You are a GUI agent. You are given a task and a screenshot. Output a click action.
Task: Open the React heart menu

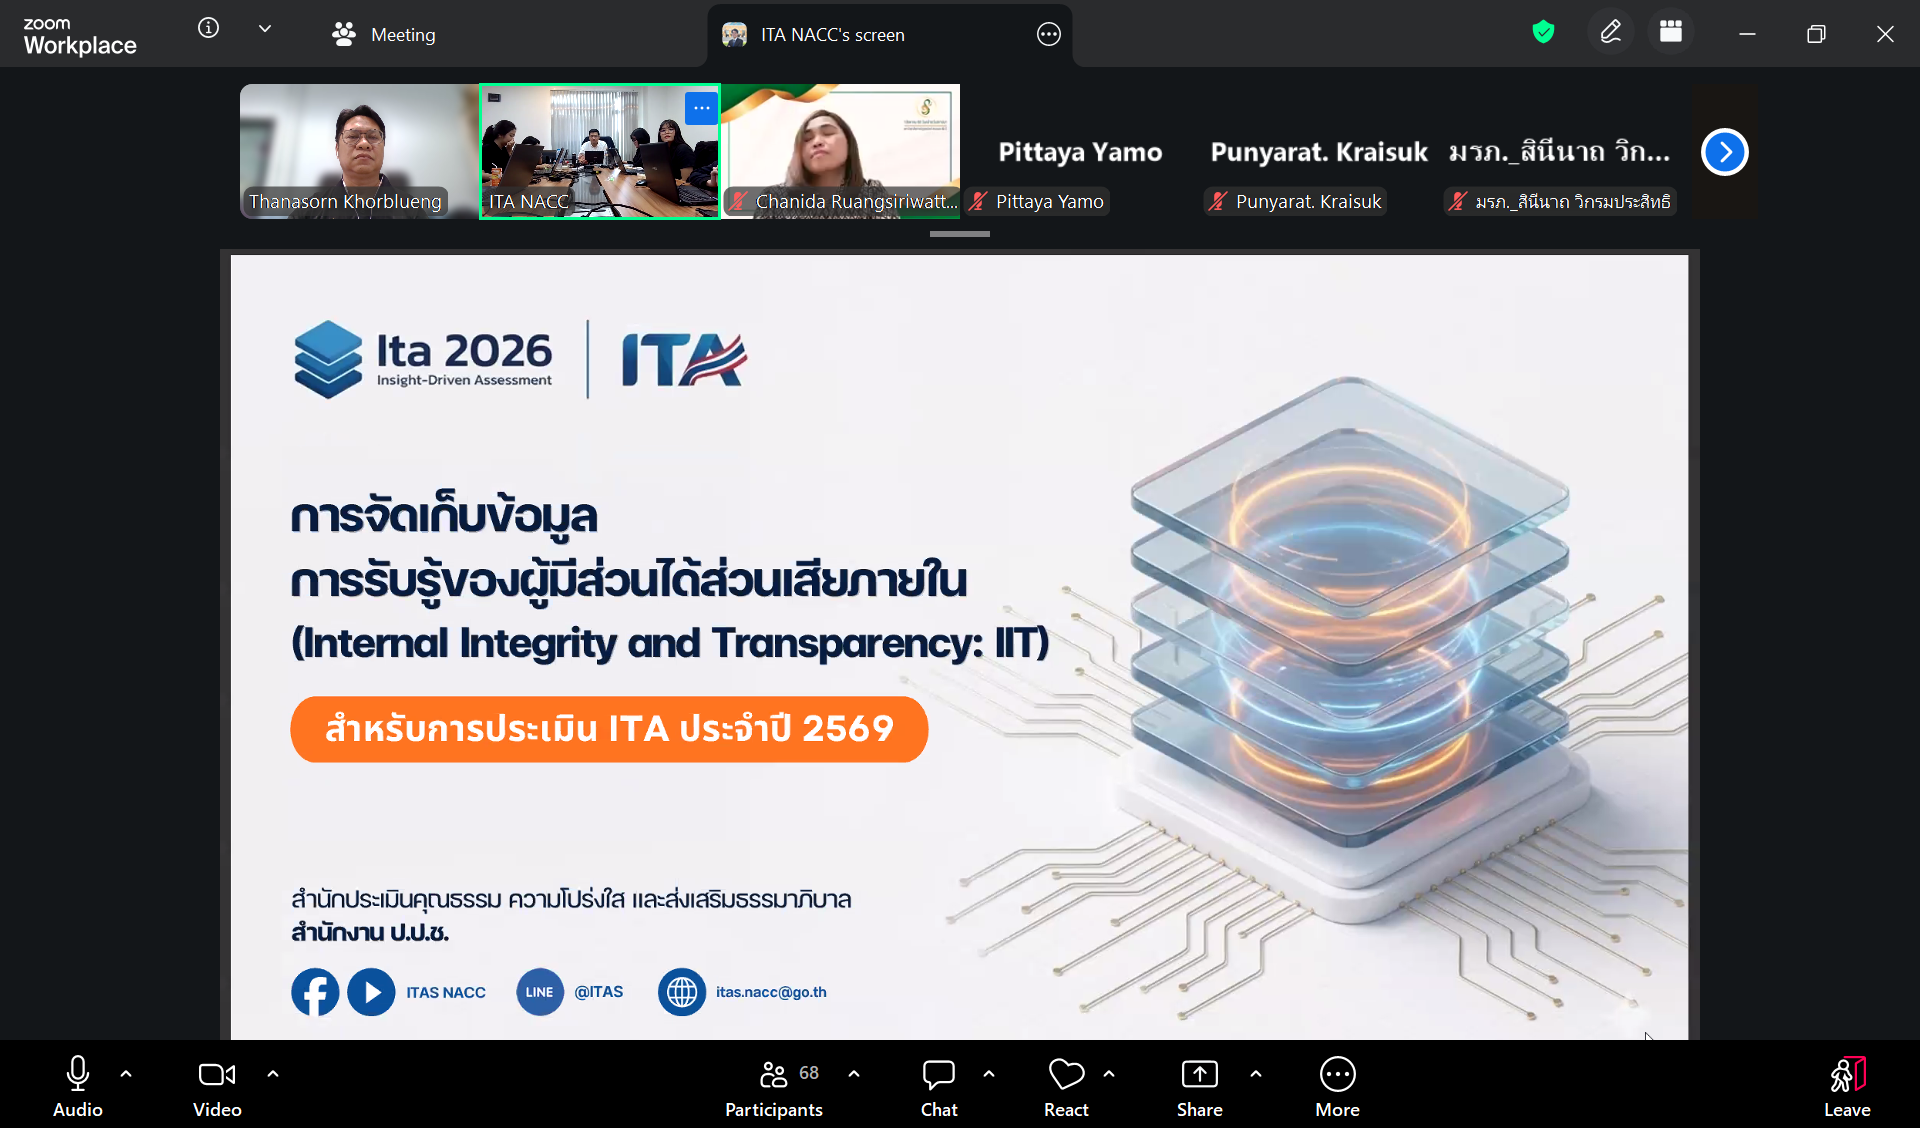(1066, 1086)
